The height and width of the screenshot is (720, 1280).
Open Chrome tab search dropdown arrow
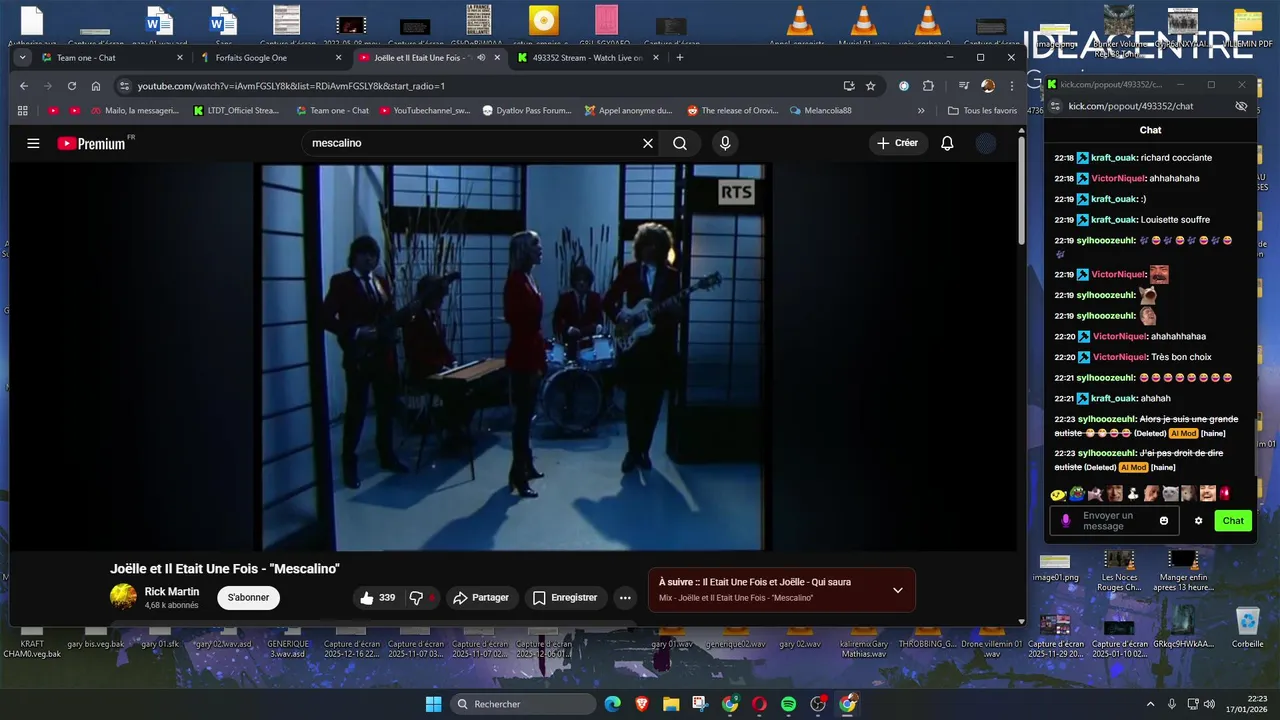tap(23, 58)
